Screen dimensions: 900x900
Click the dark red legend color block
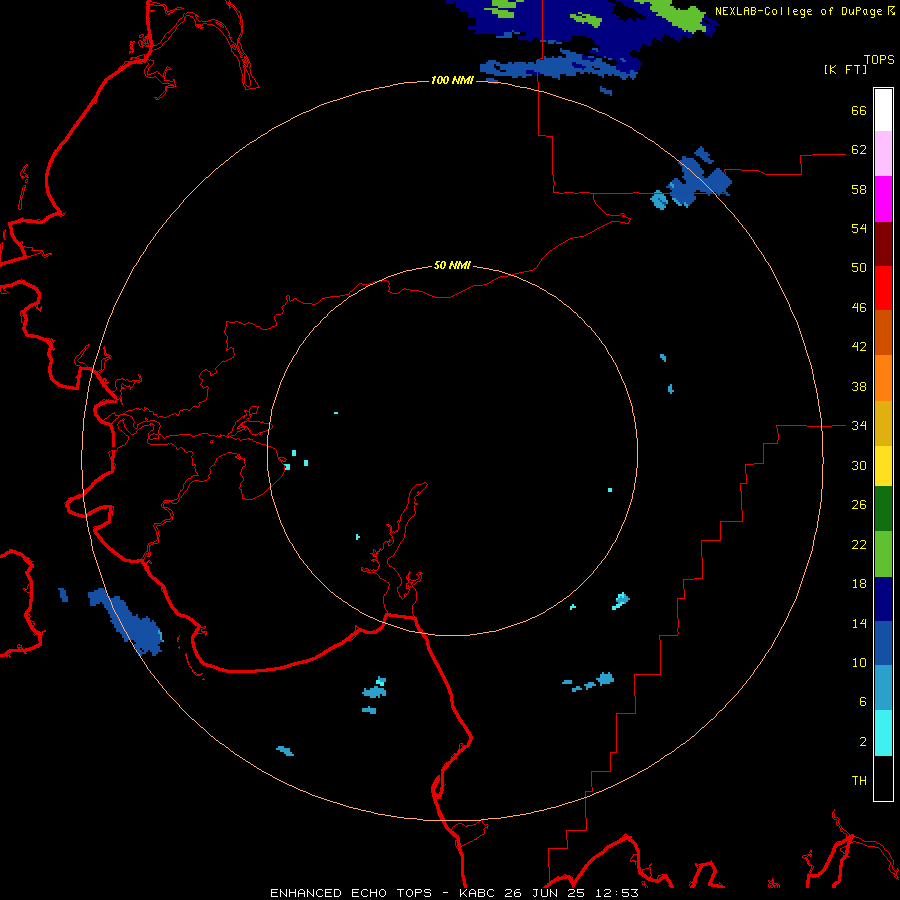[x=883, y=244]
